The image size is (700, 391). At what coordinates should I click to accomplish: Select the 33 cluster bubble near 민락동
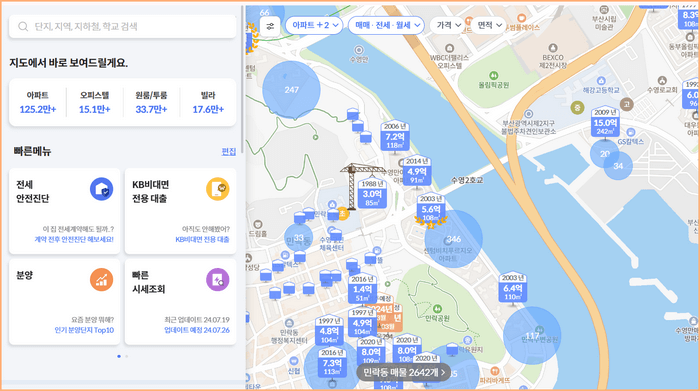tap(299, 237)
